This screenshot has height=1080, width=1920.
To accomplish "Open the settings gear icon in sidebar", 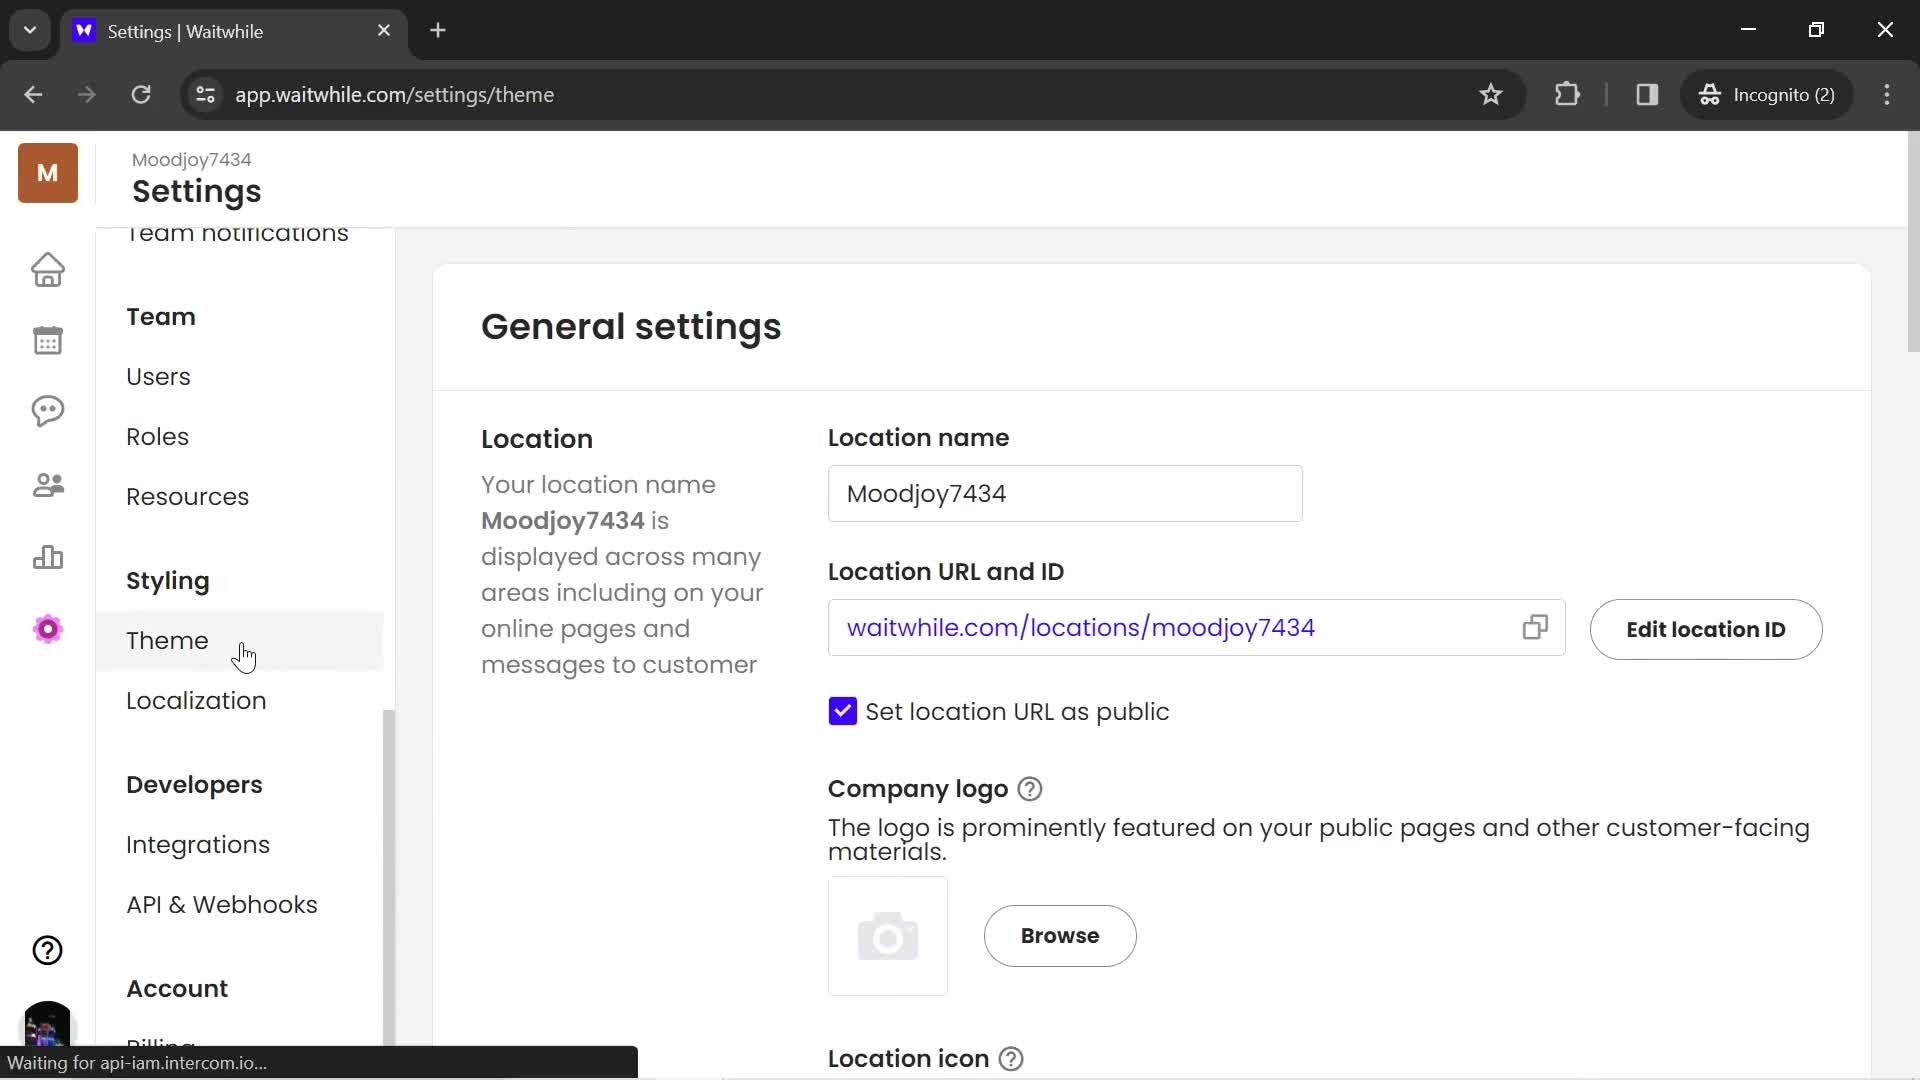I will click(48, 629).
